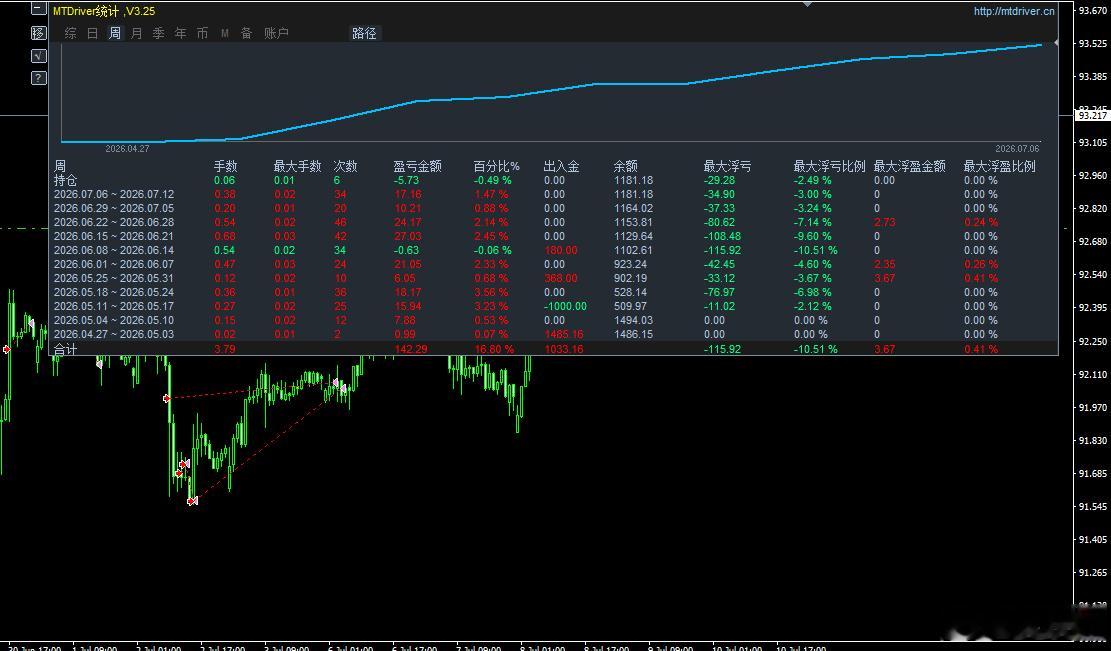Collapse the MTDriver panel with the minus icon

[x=38, y=9]
